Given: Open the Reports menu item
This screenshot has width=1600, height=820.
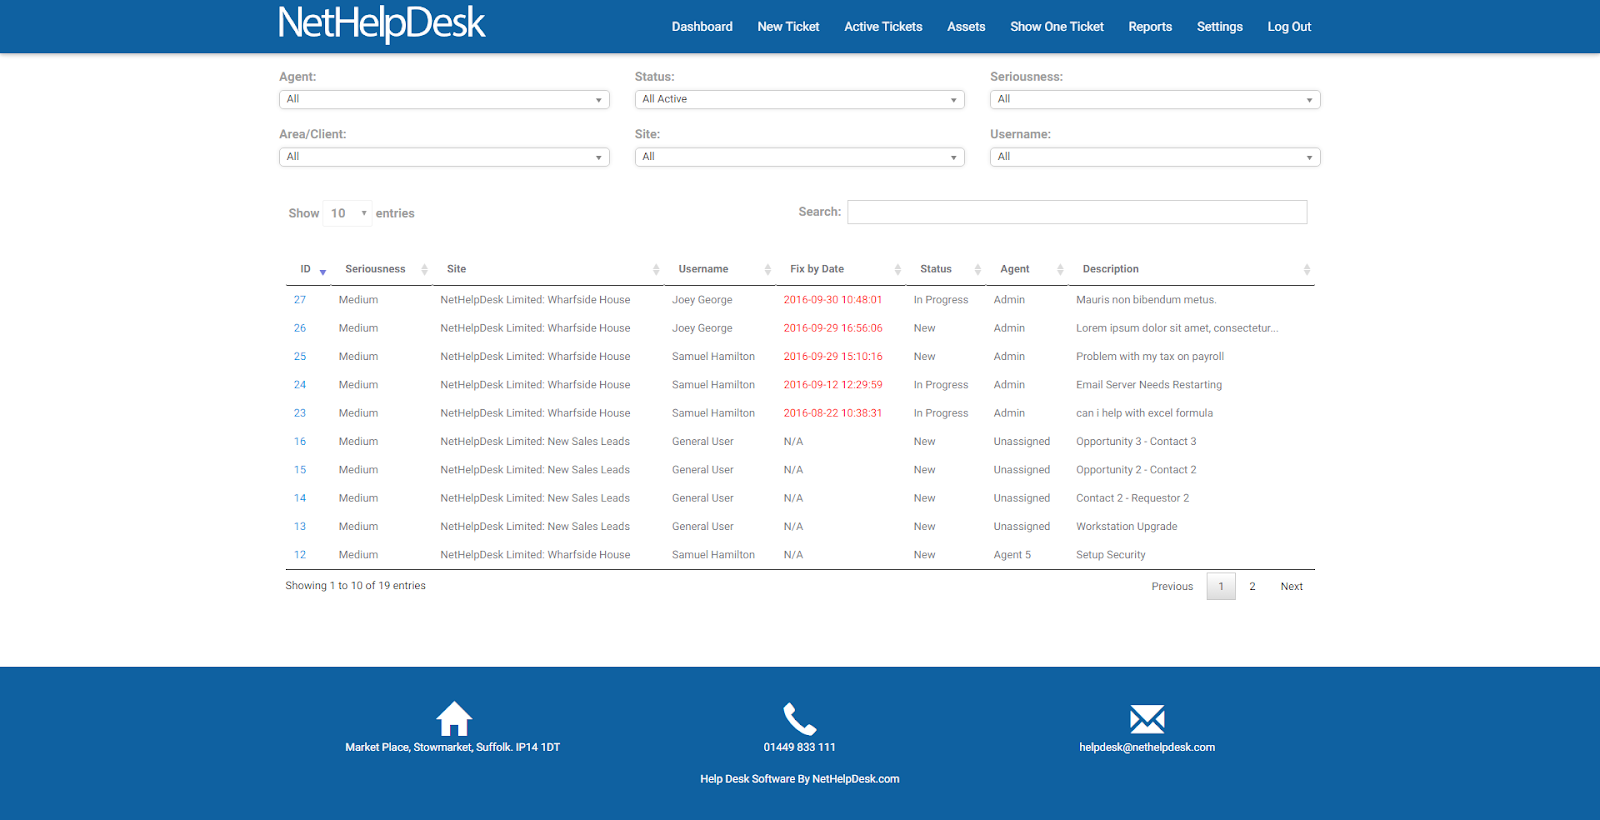Looking at the screenshot, I should point(1150,27).
